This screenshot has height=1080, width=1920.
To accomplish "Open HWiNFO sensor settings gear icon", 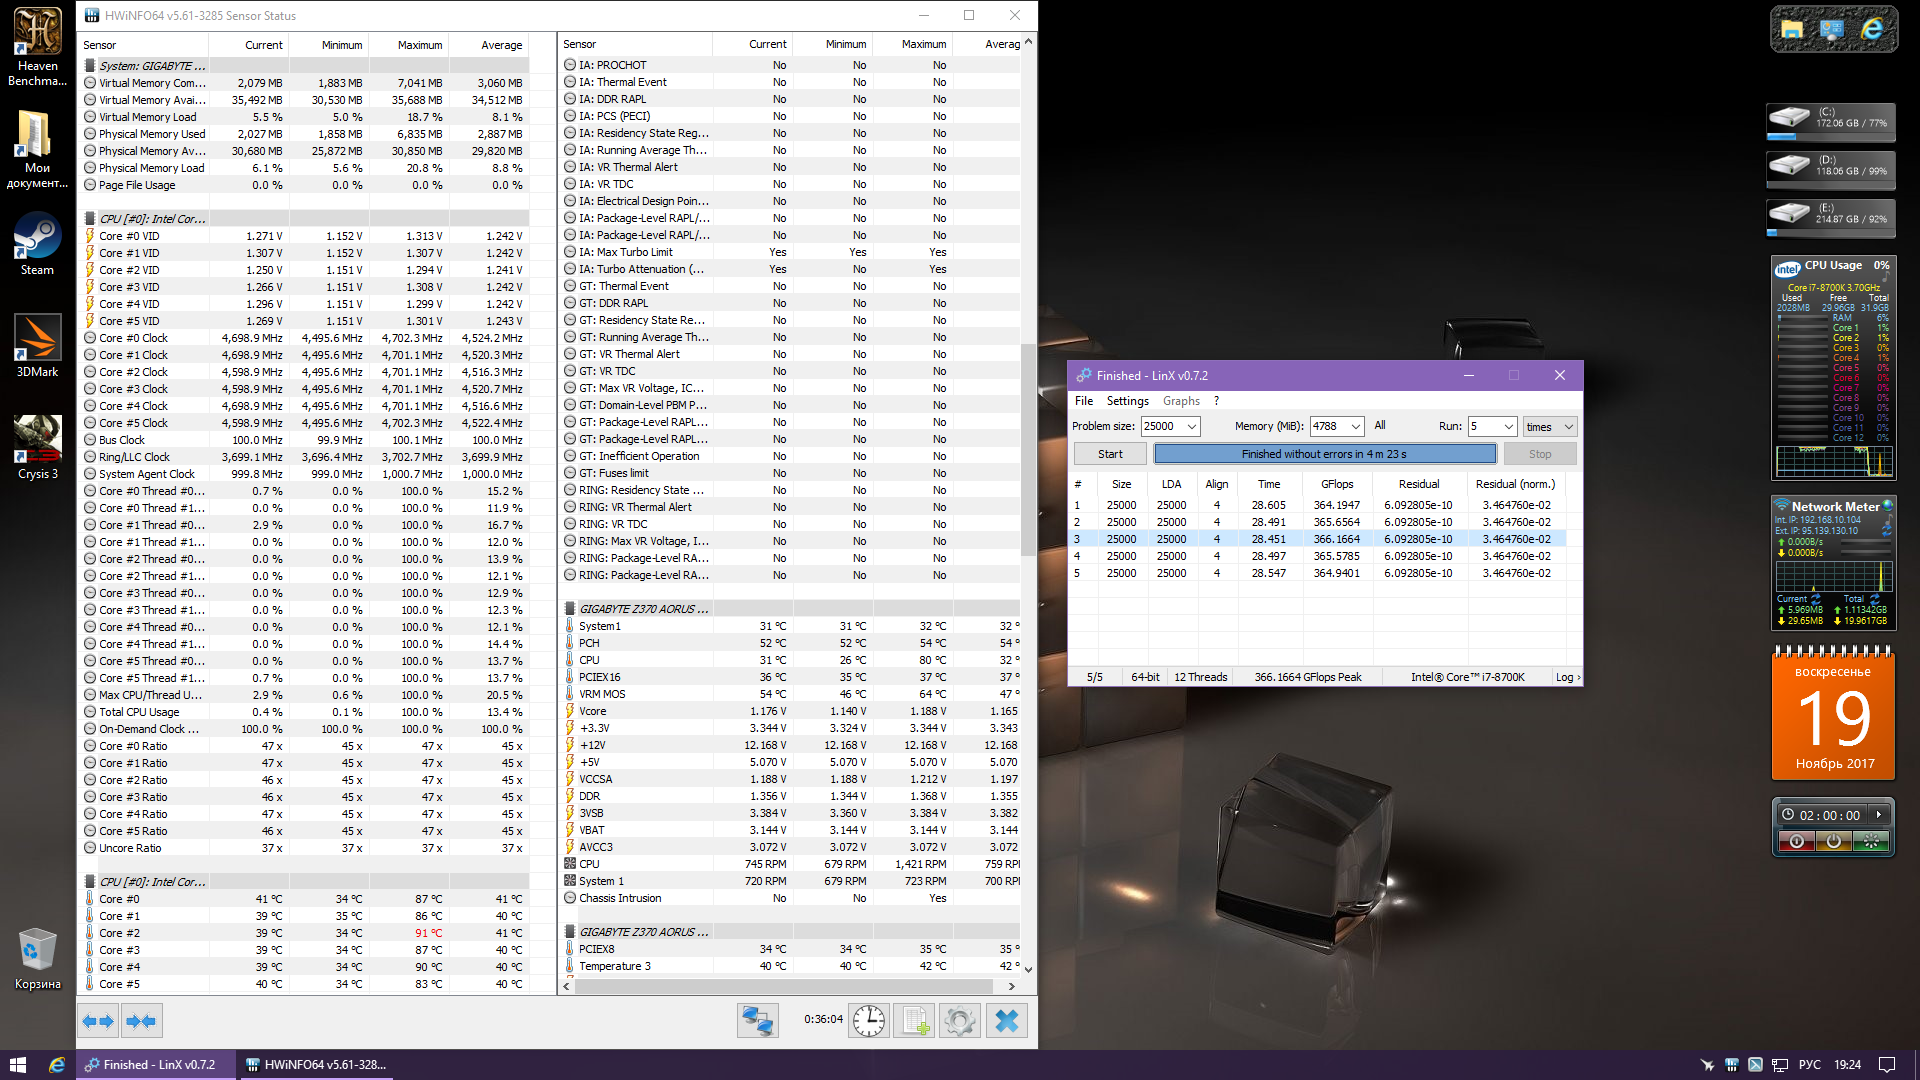I will [960, 1021].
